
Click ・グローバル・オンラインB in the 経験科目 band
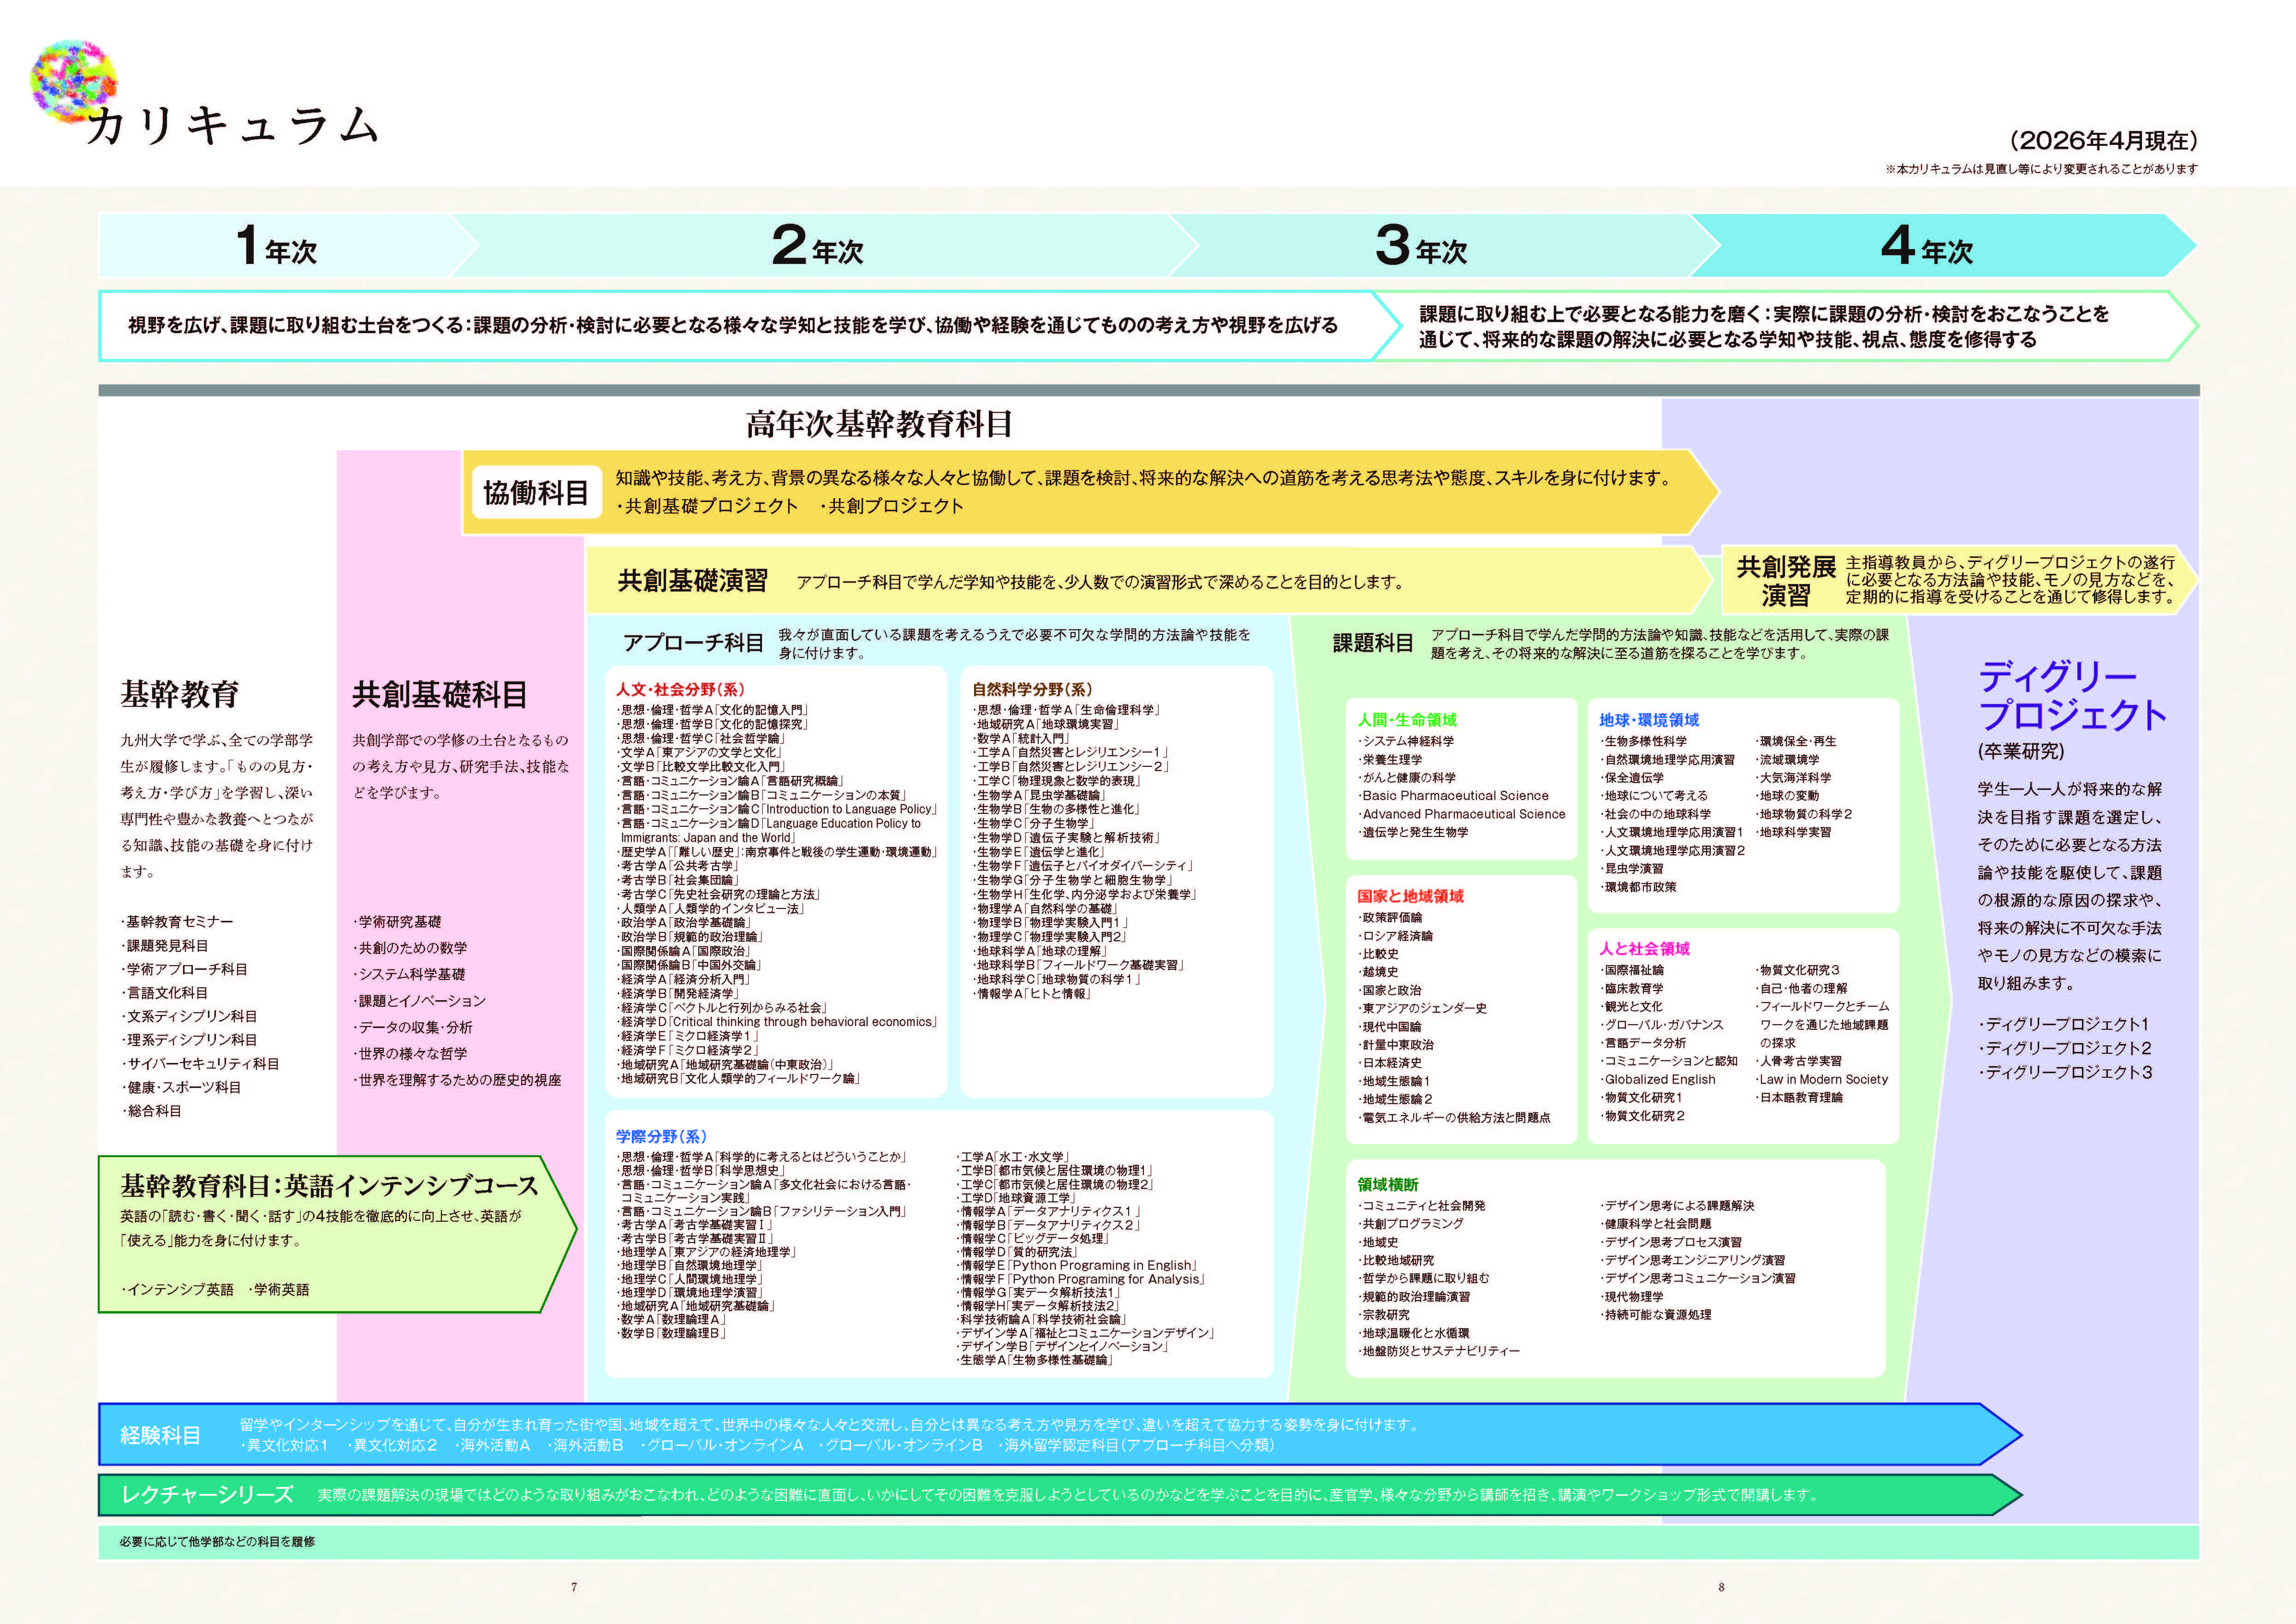tap(901, 1446)
